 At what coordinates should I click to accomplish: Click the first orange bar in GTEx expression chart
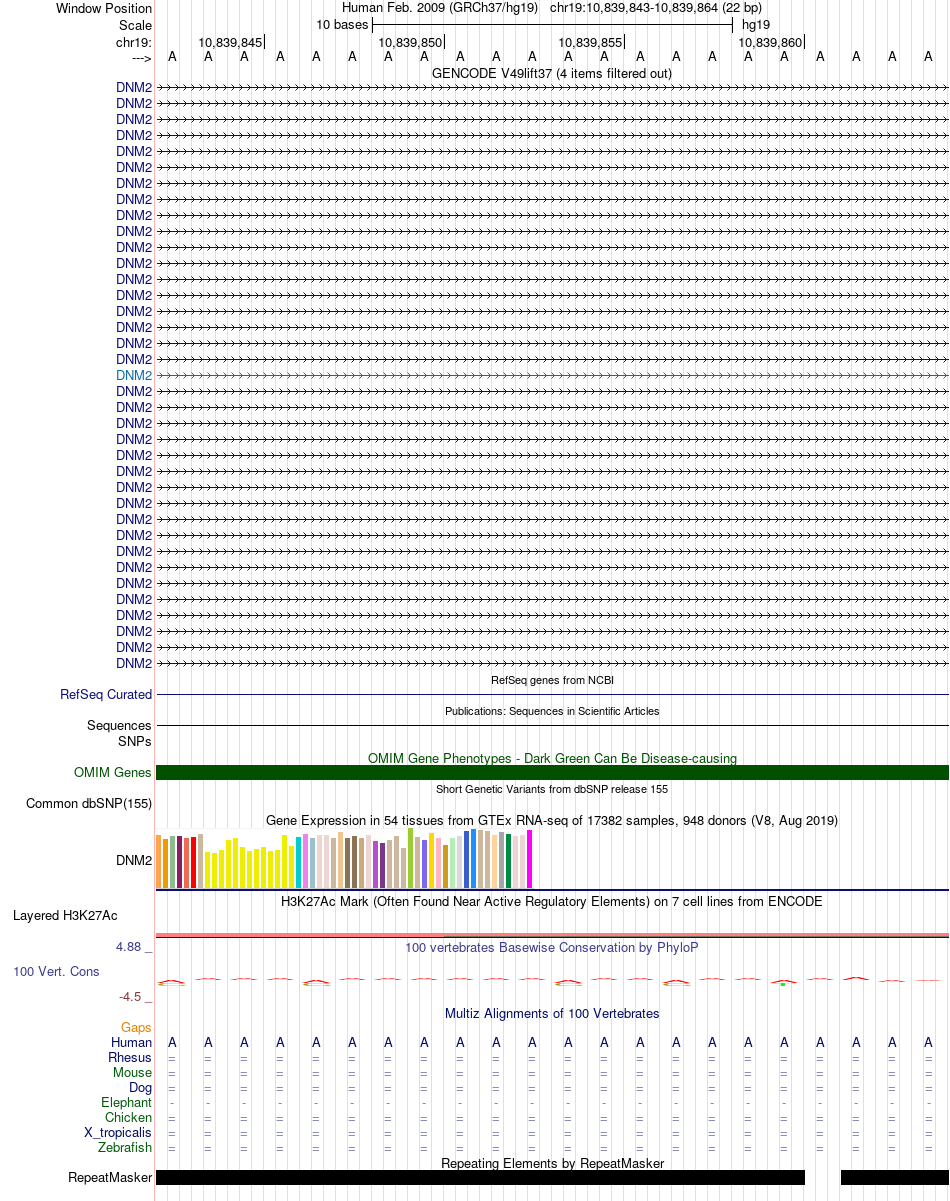[x=159, y=861]
